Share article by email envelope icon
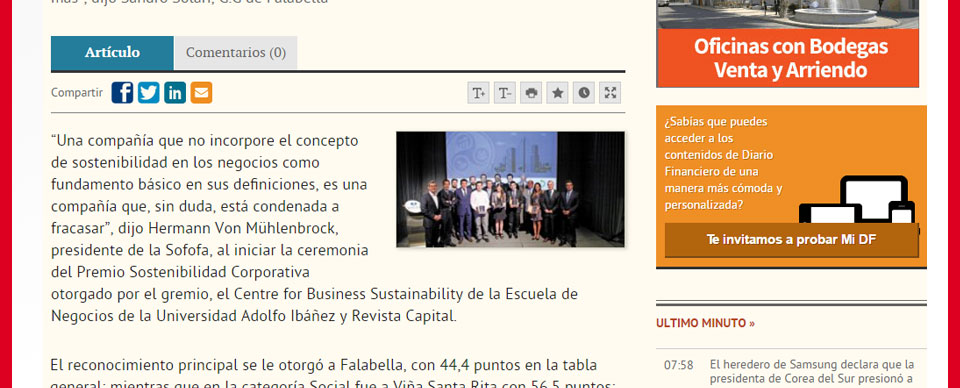This screenshot has height=388, width=960. [201, 92]
